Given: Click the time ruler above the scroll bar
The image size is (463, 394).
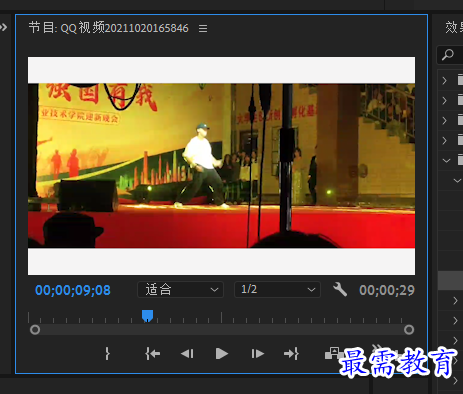Looking at the screenshot, I should (221, 317).
